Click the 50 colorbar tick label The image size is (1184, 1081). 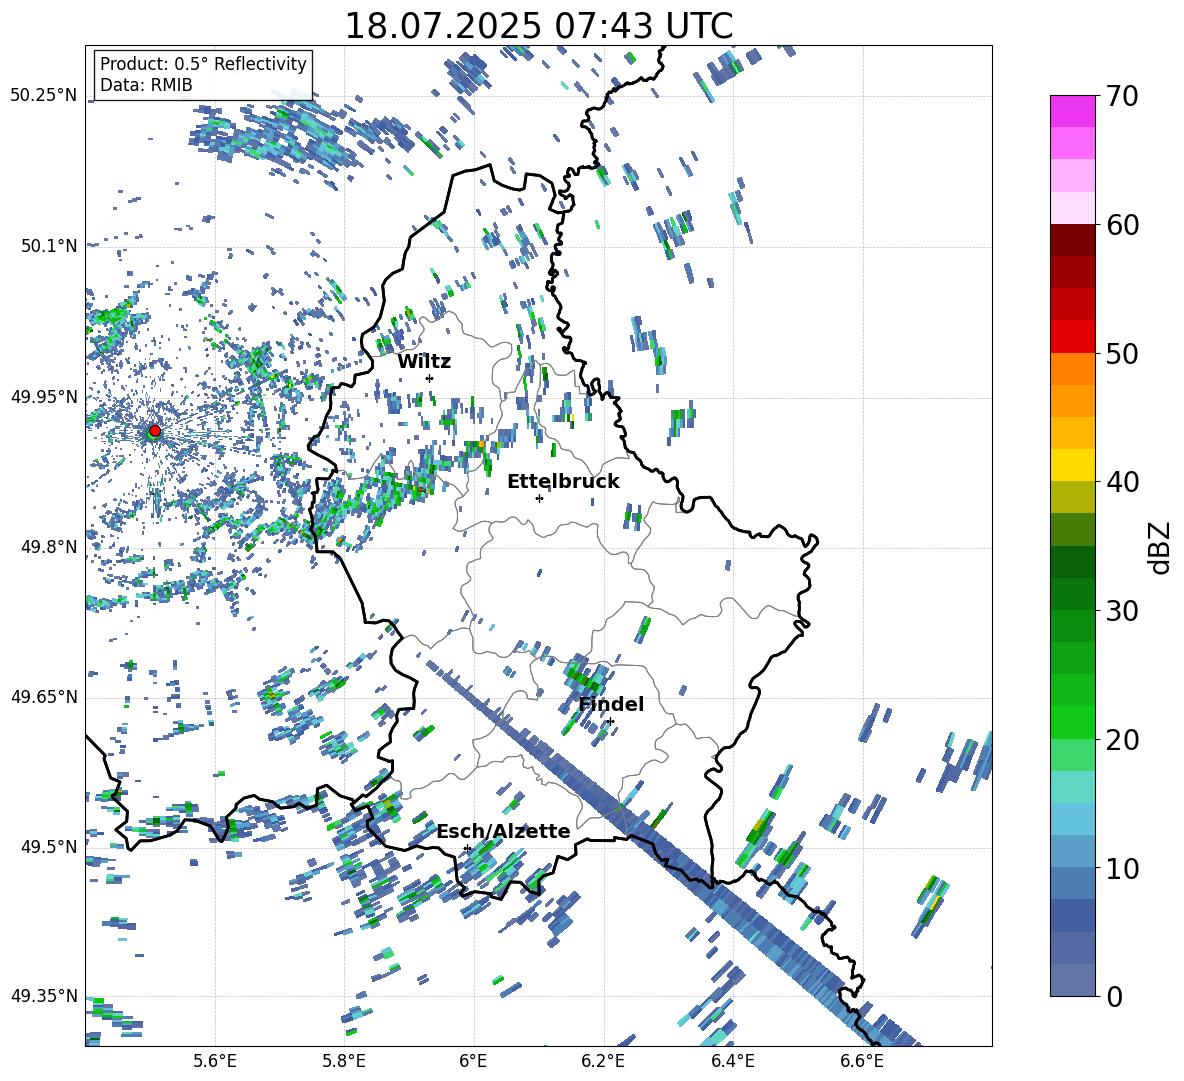tap(1121, 353)
